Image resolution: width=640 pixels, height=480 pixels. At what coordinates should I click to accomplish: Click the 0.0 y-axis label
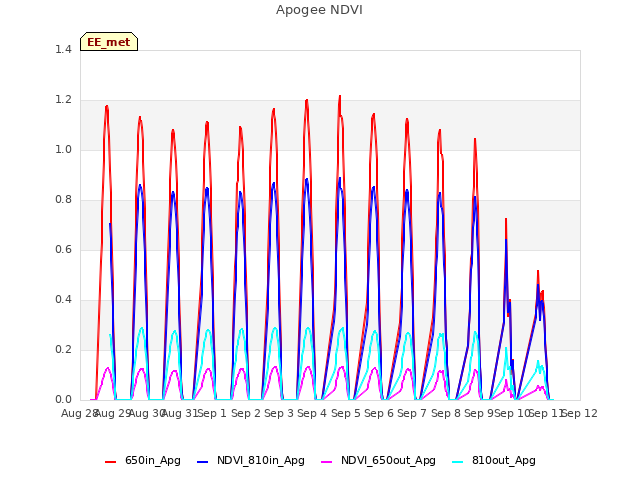pos(63,399)
